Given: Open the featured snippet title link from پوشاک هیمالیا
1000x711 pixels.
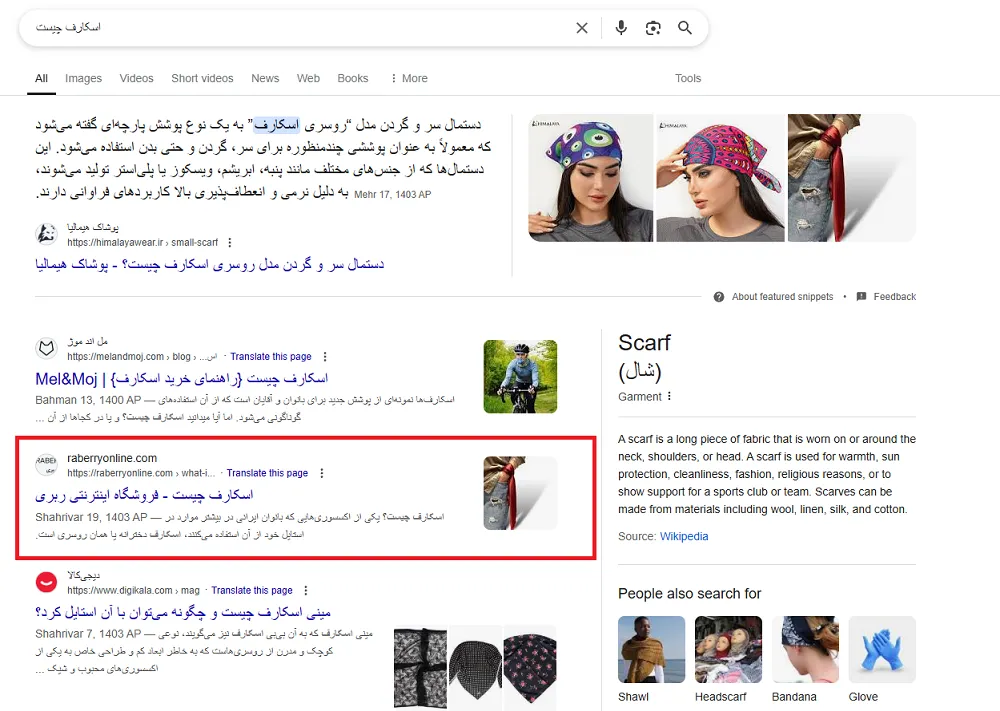Looking at the screenshot, I should click(210, 264).
